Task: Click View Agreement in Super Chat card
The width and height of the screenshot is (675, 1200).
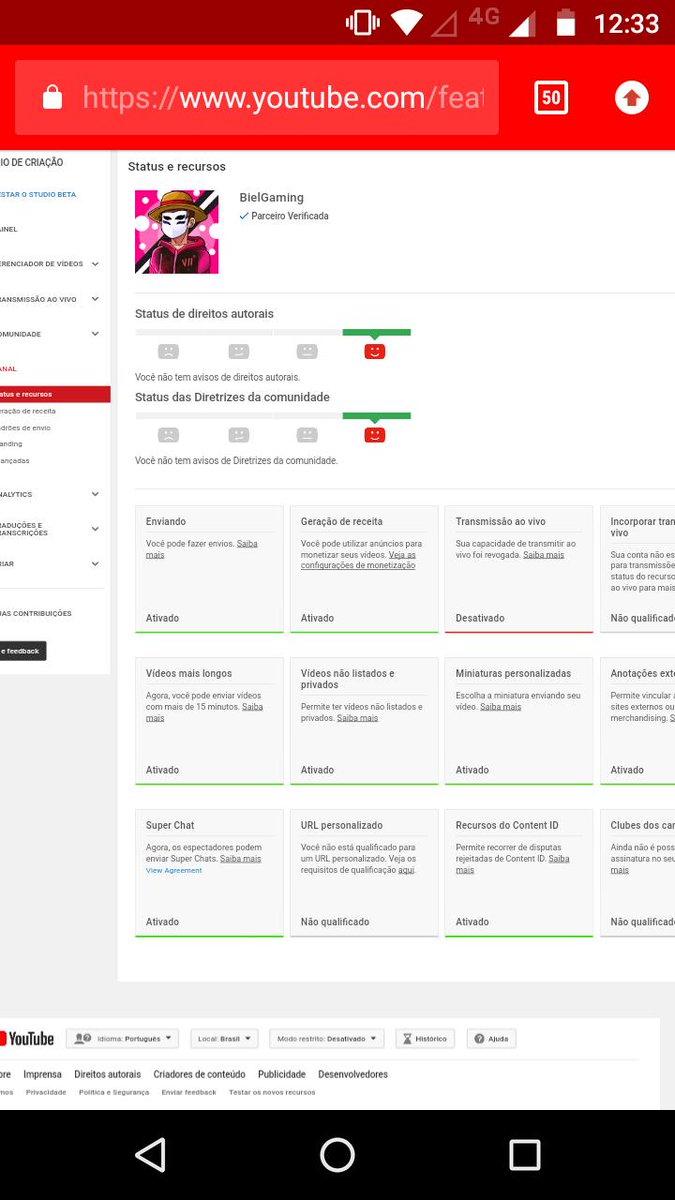Action: click(x=174, y=870)
